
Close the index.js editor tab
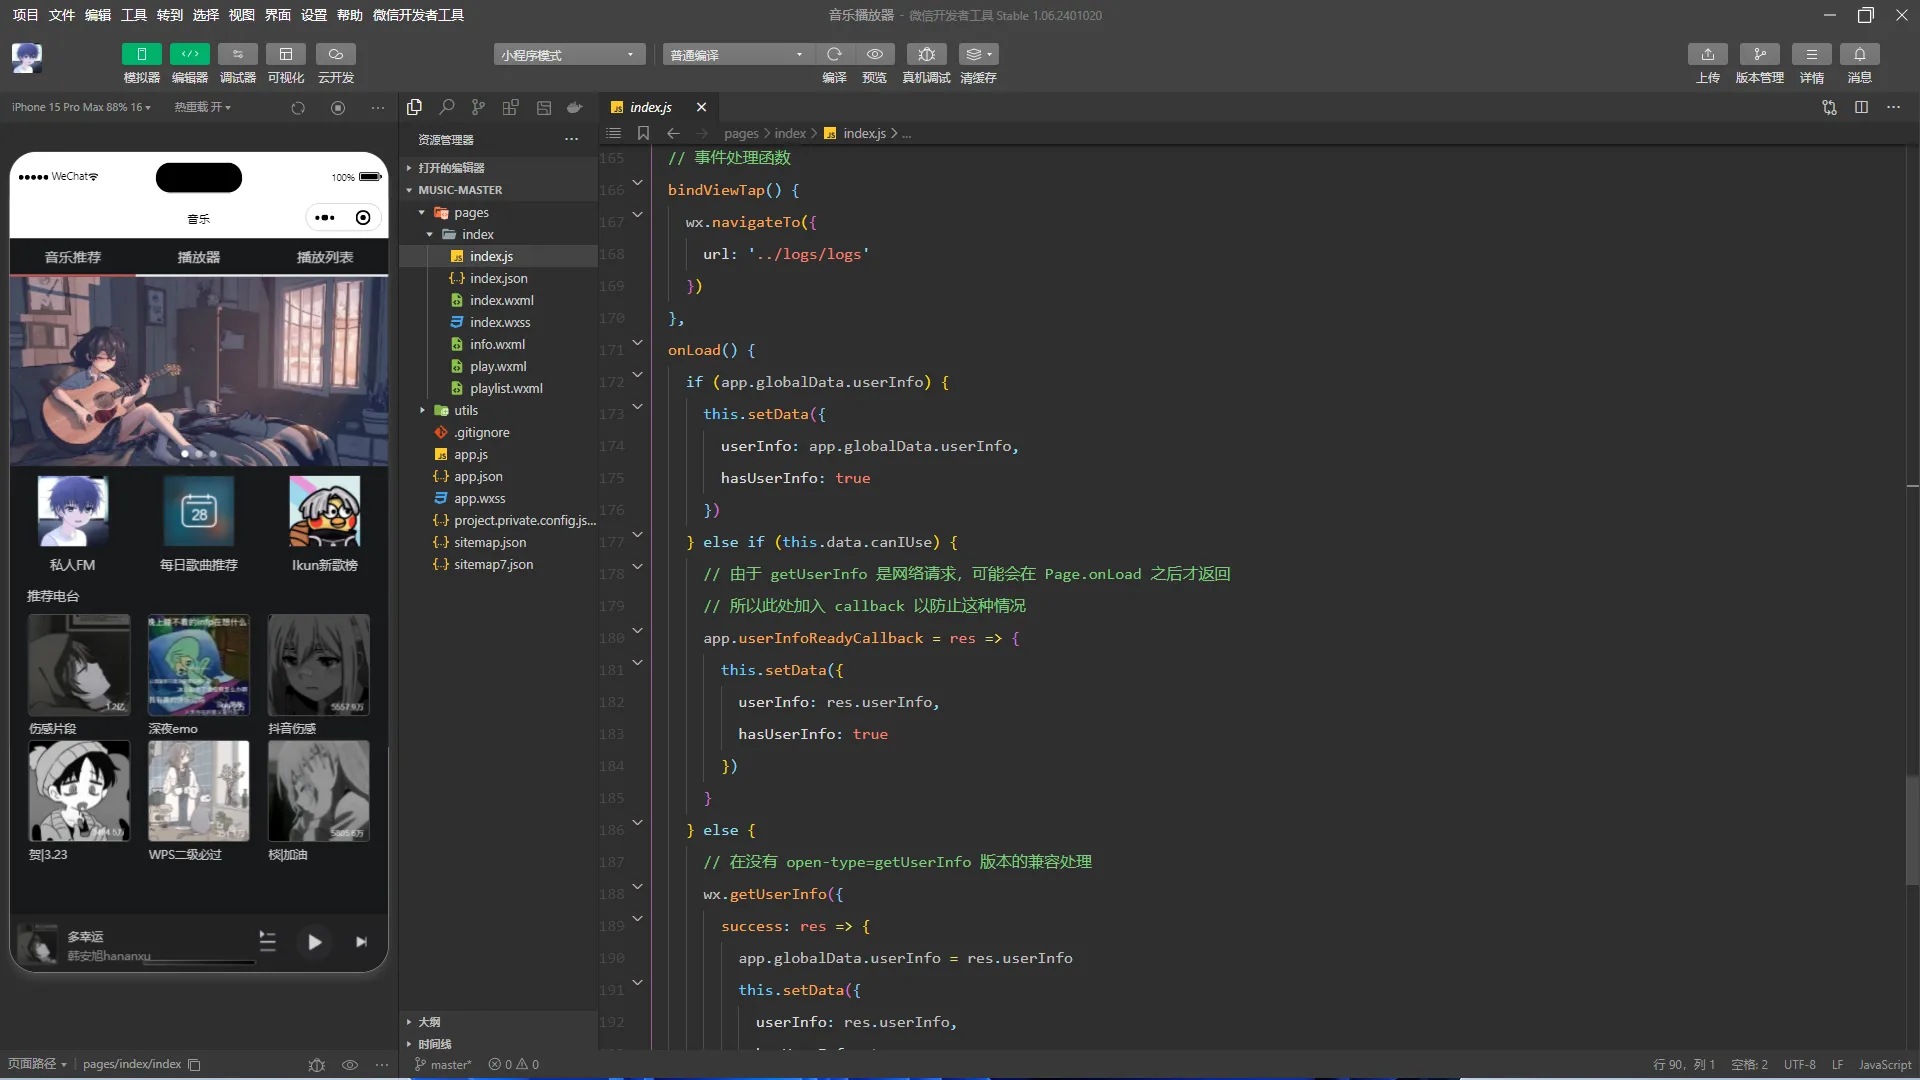(x=701, y=107)
